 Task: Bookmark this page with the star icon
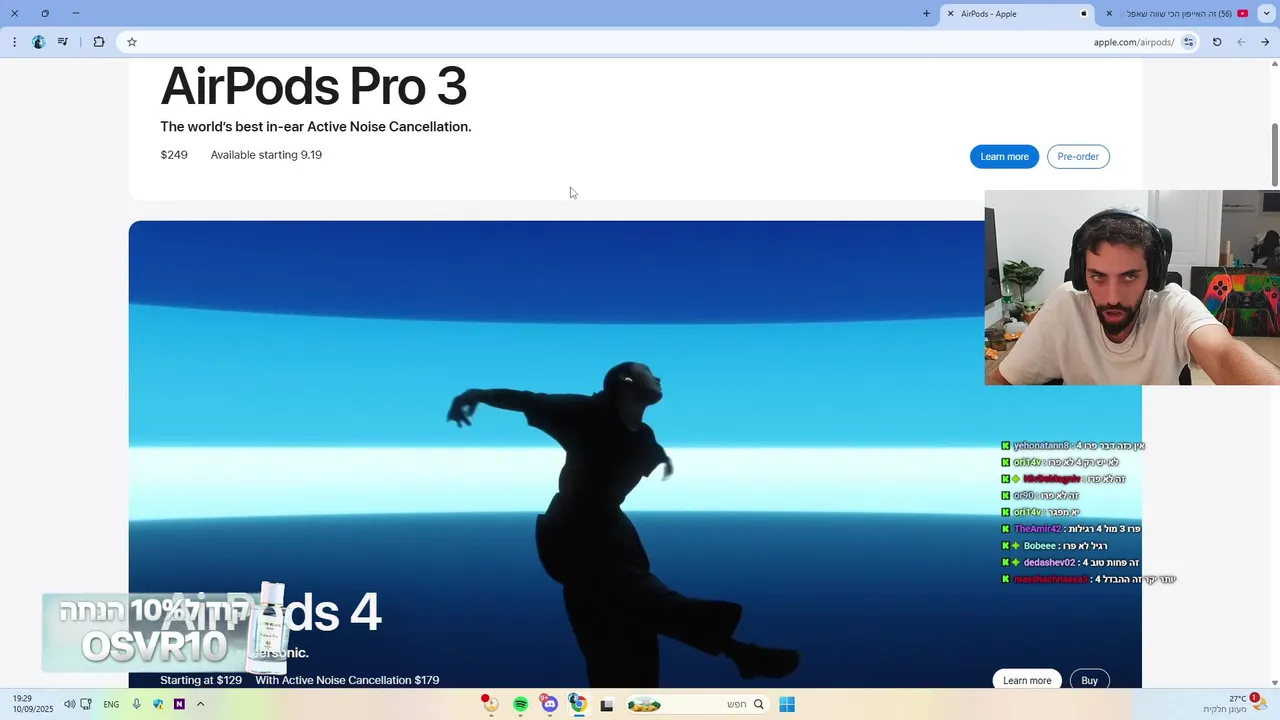pyautogui.click(x=131, y=42)
